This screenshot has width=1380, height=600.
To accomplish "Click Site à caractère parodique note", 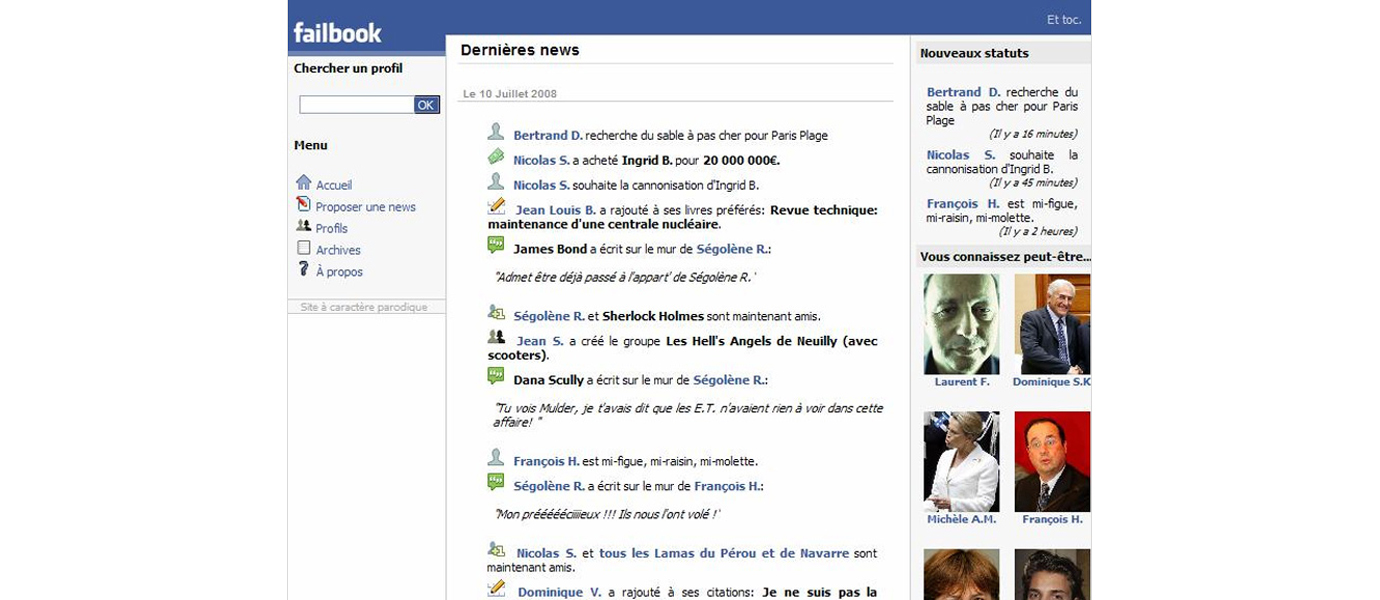I will 364,308.
